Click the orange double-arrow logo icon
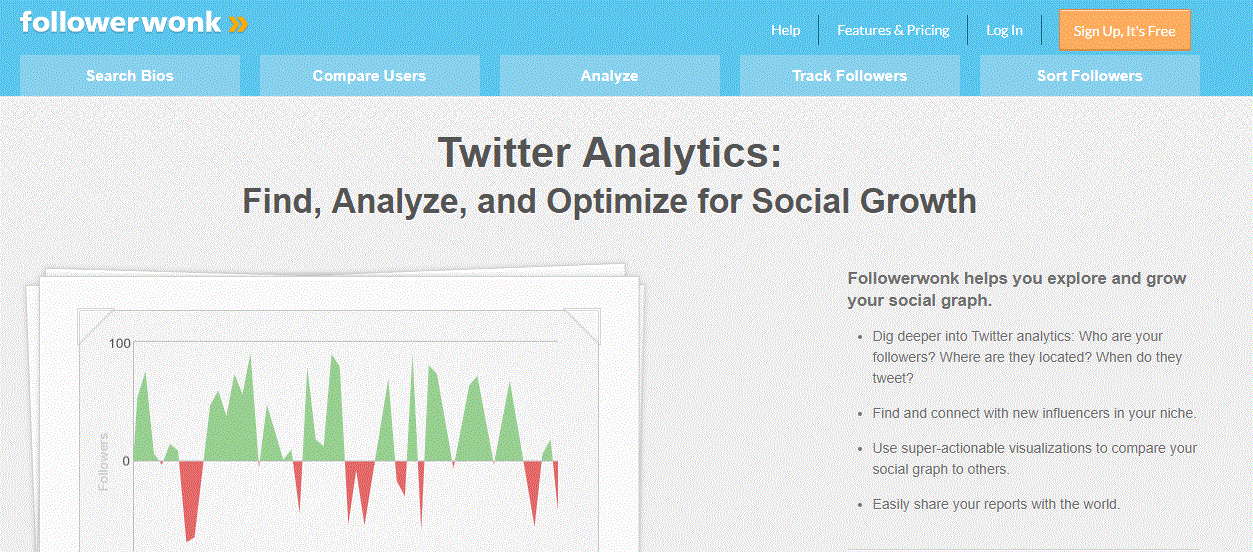 (x=238, y=24)
